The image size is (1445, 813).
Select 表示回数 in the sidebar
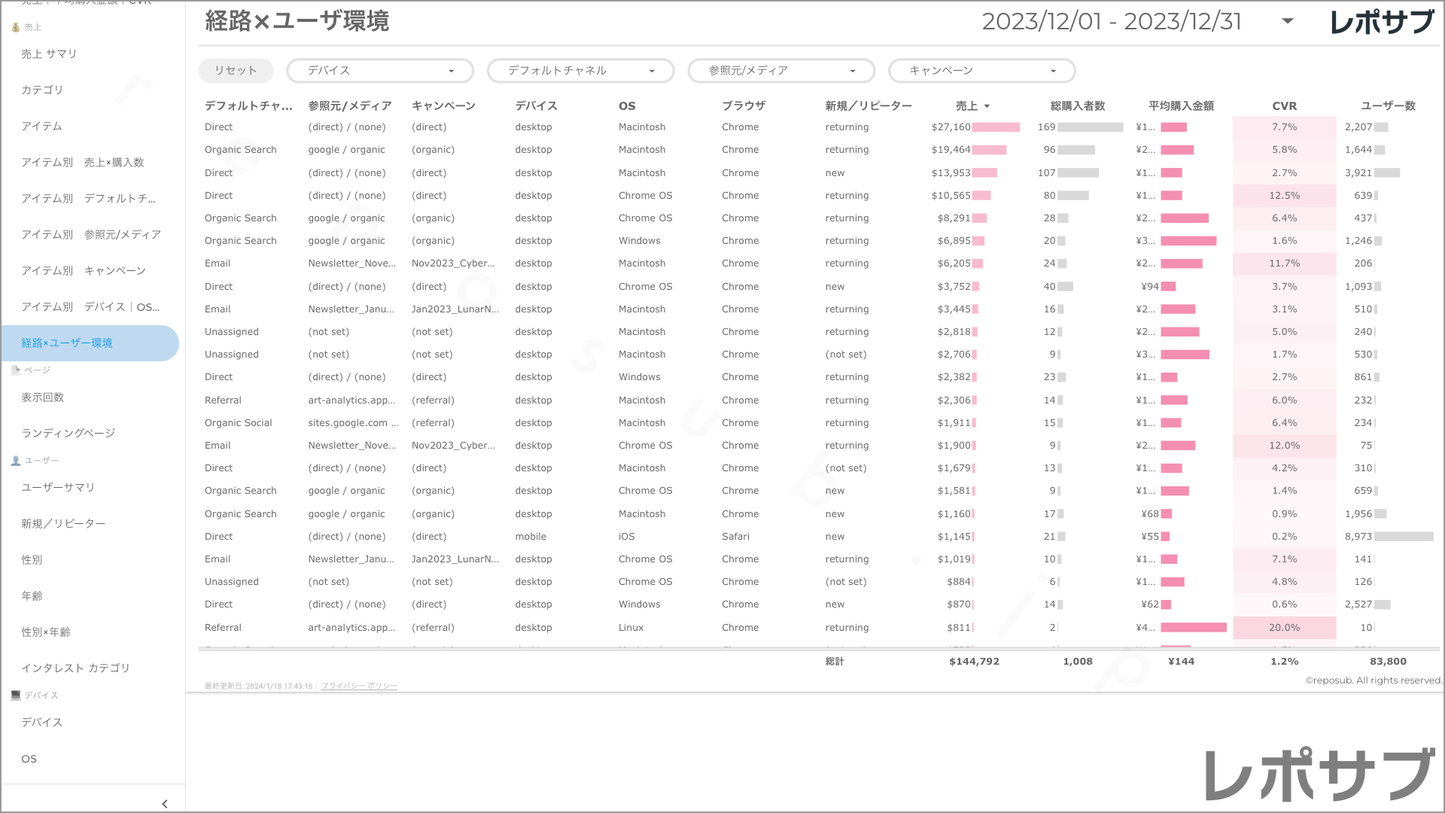click(43, 397)
